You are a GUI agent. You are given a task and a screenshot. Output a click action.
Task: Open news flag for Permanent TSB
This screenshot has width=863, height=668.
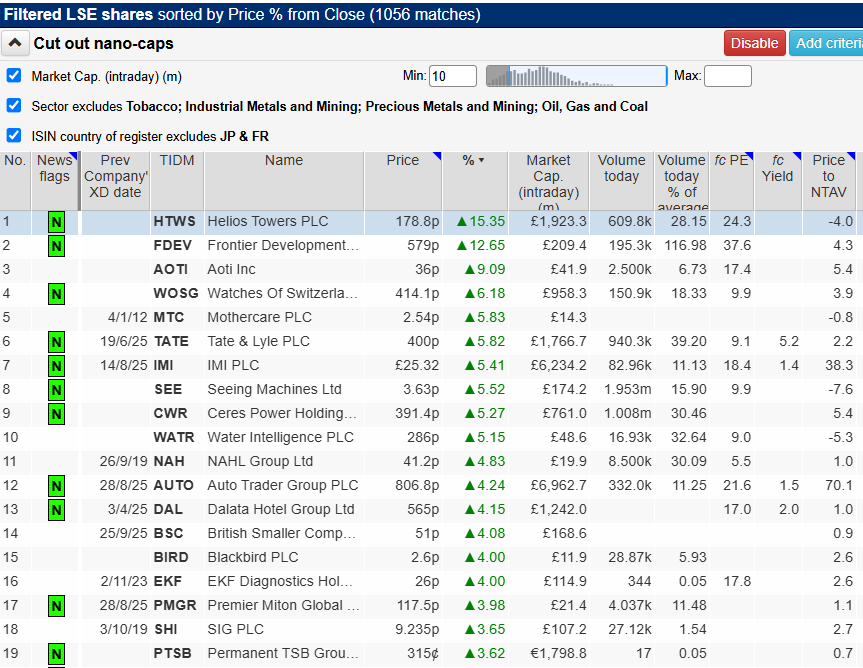(x=56, y=654)
